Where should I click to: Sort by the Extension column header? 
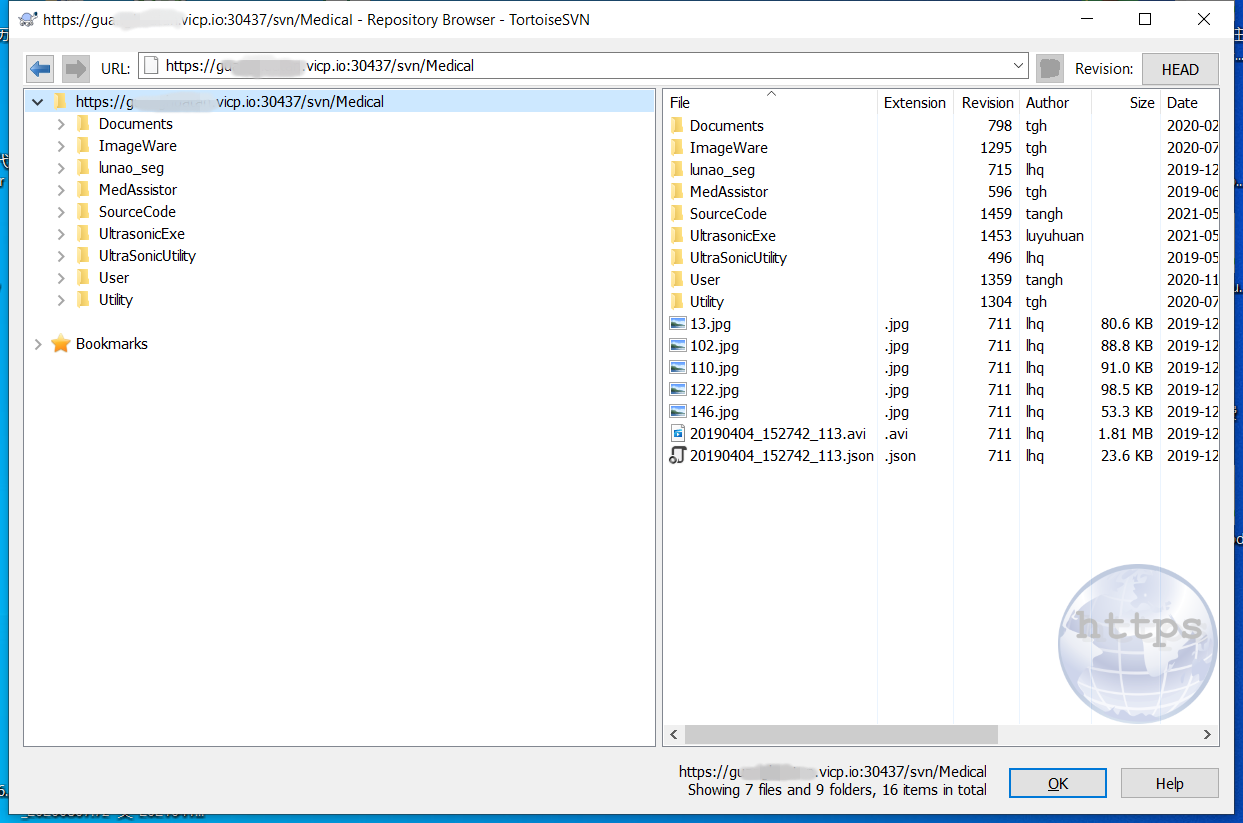(x=915, y=102)
